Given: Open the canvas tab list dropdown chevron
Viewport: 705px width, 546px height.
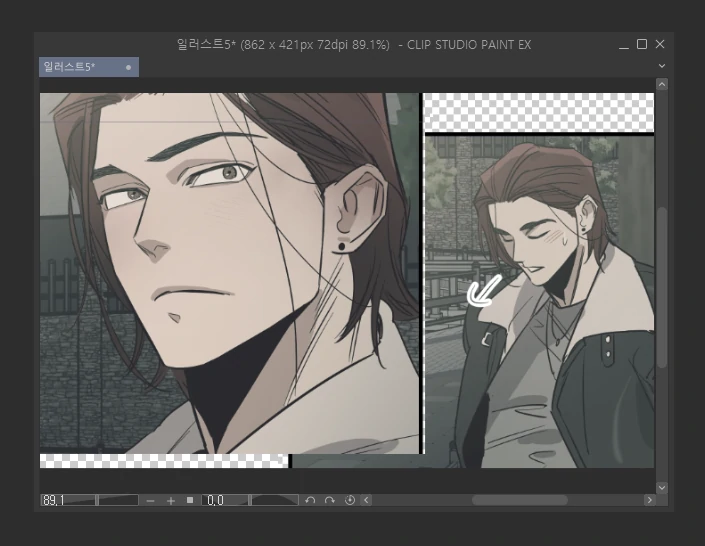Looking at the screenshot, I should tap(662, 66).
